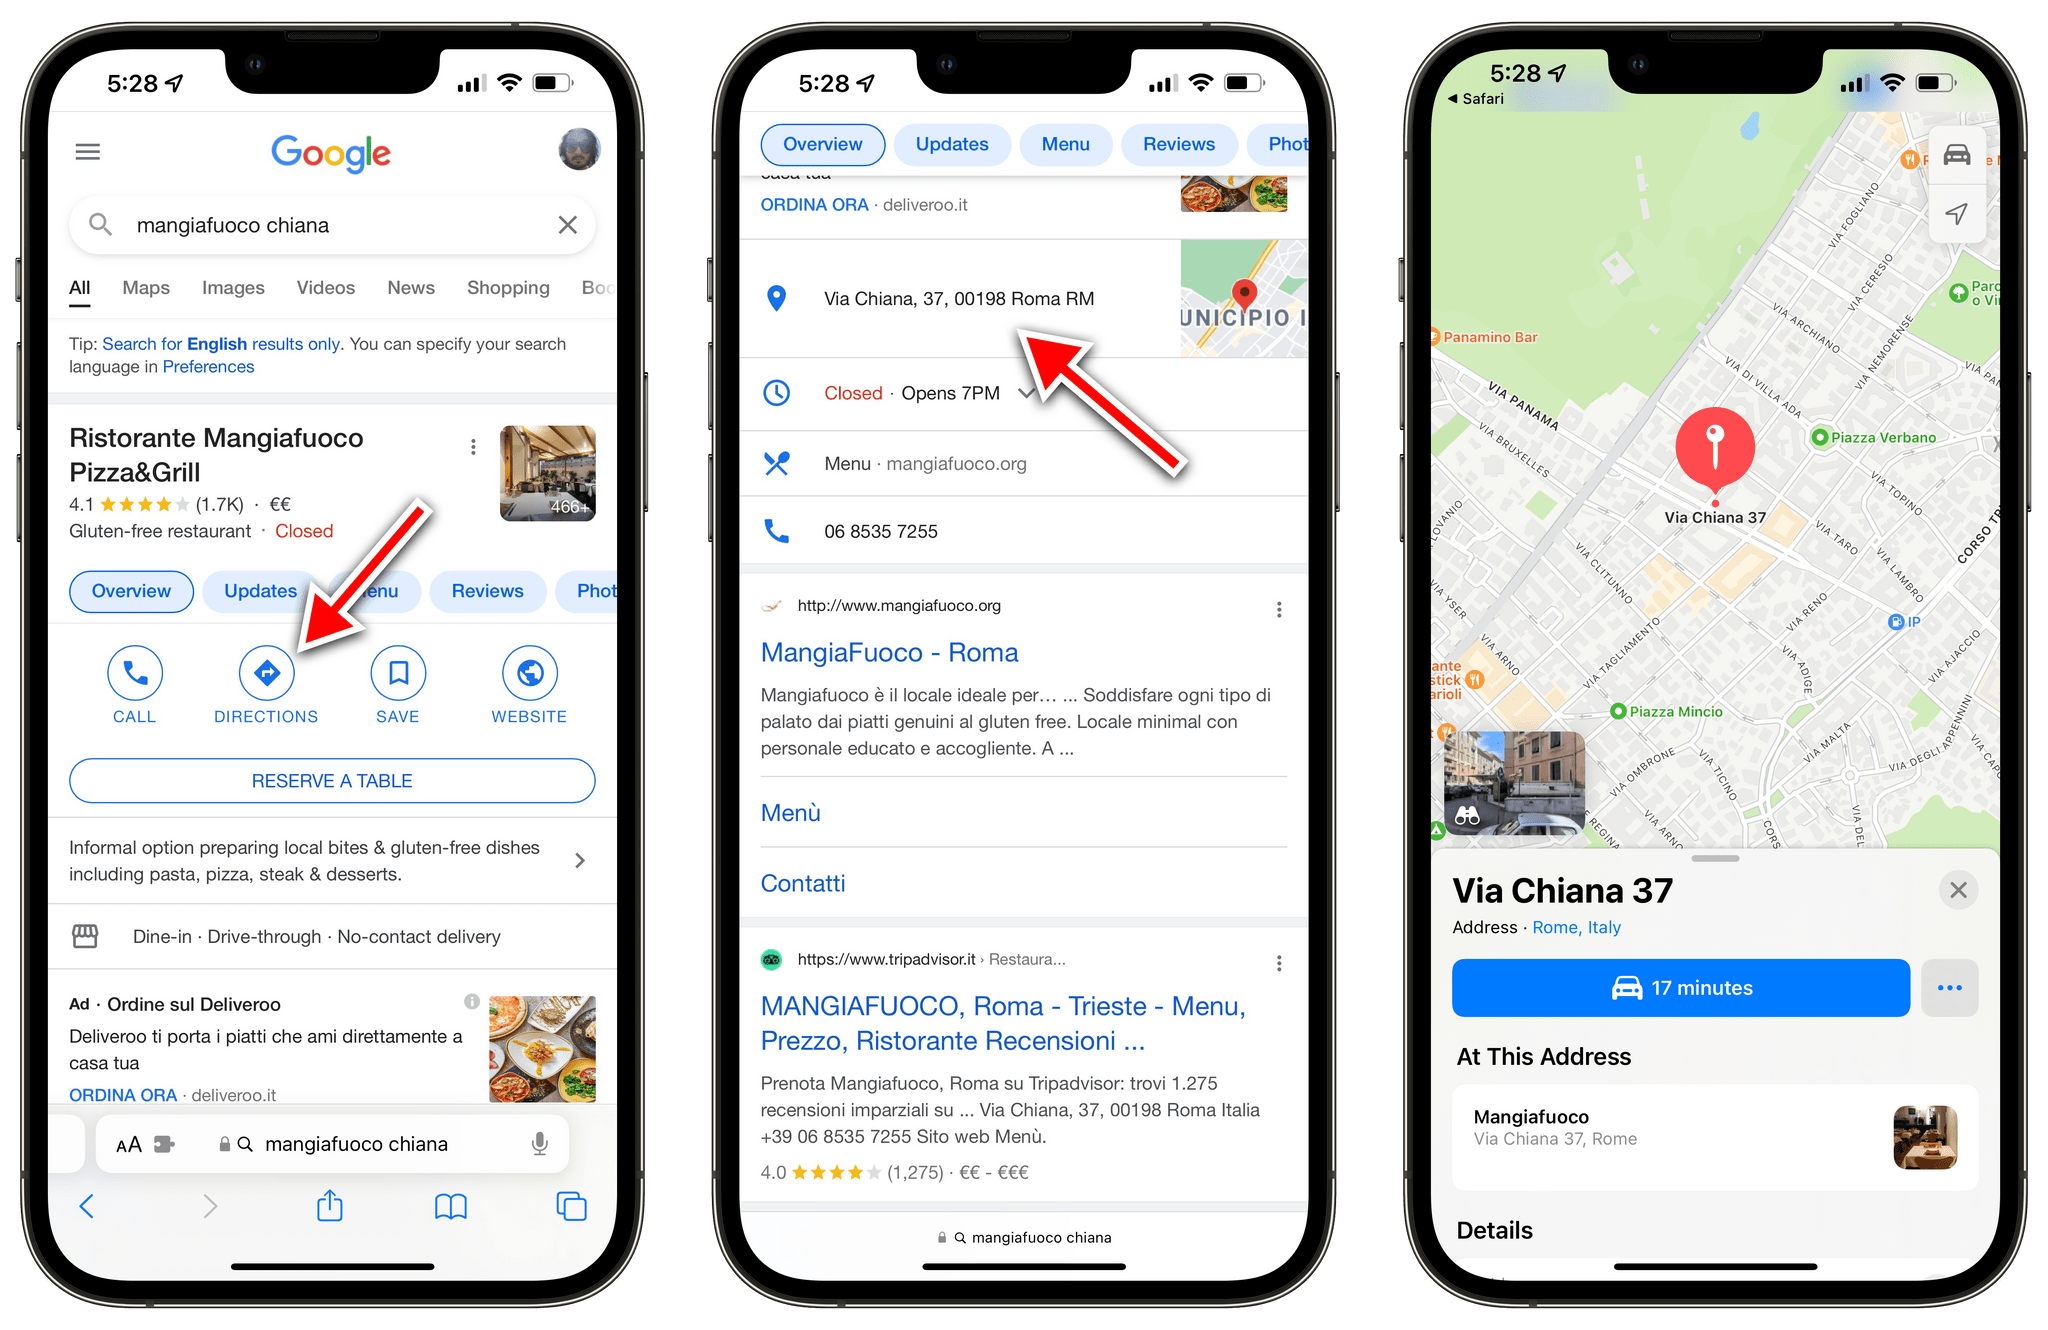This screenshot has height=1330, width=2048.
Task: Click RESERVE A TABLE button
Action: pyautogui.click(x=330, y=779)
